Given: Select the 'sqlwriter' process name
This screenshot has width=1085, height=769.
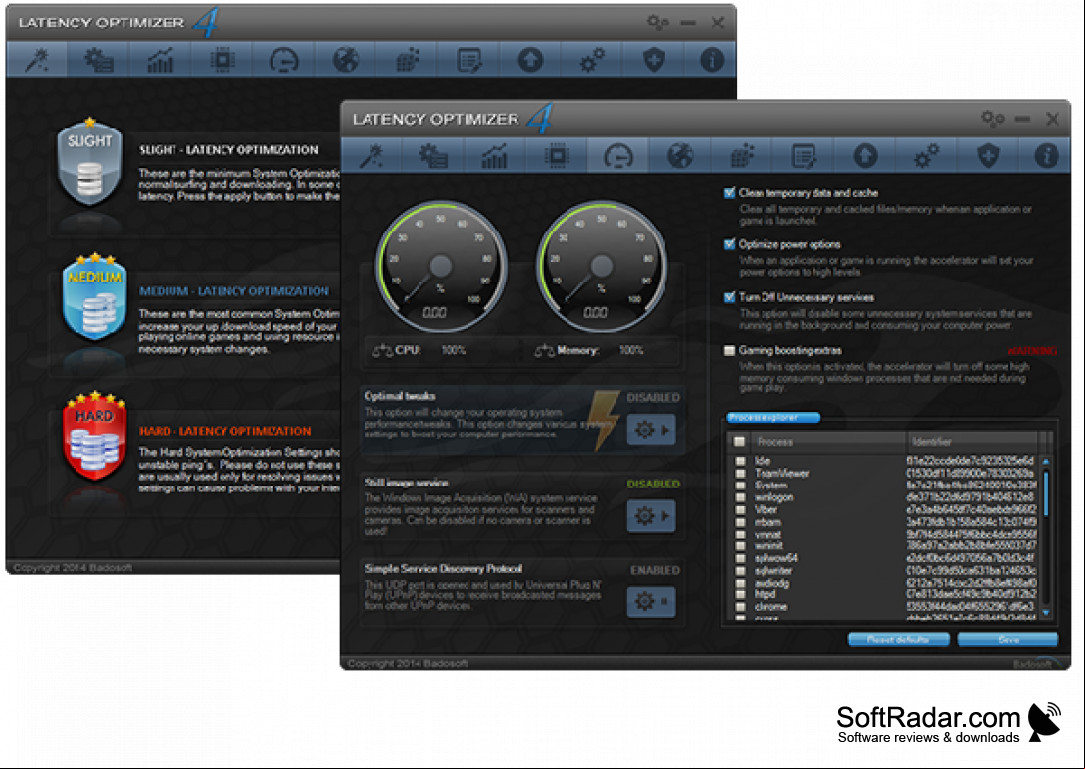Looking at the screenshot, I should pos(774,571).
